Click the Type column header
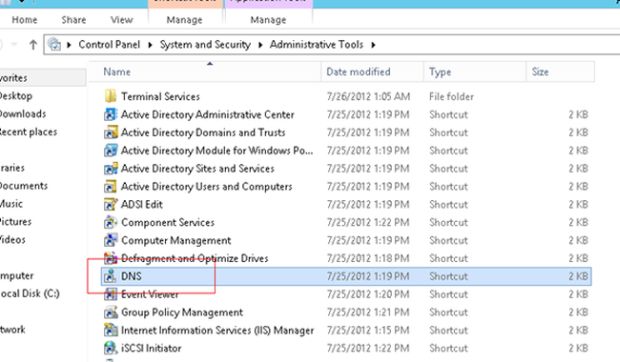The width and height of the screenshot is (620, 362). (x=440, y=72)
